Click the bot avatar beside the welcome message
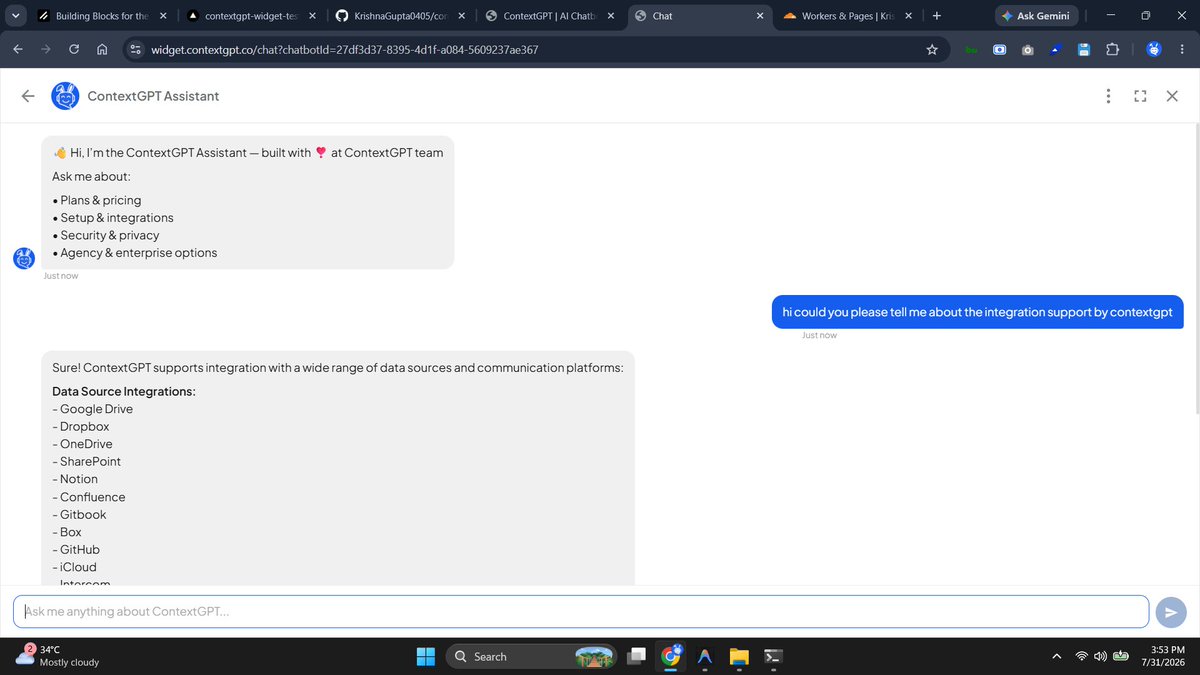 [24, 258]
